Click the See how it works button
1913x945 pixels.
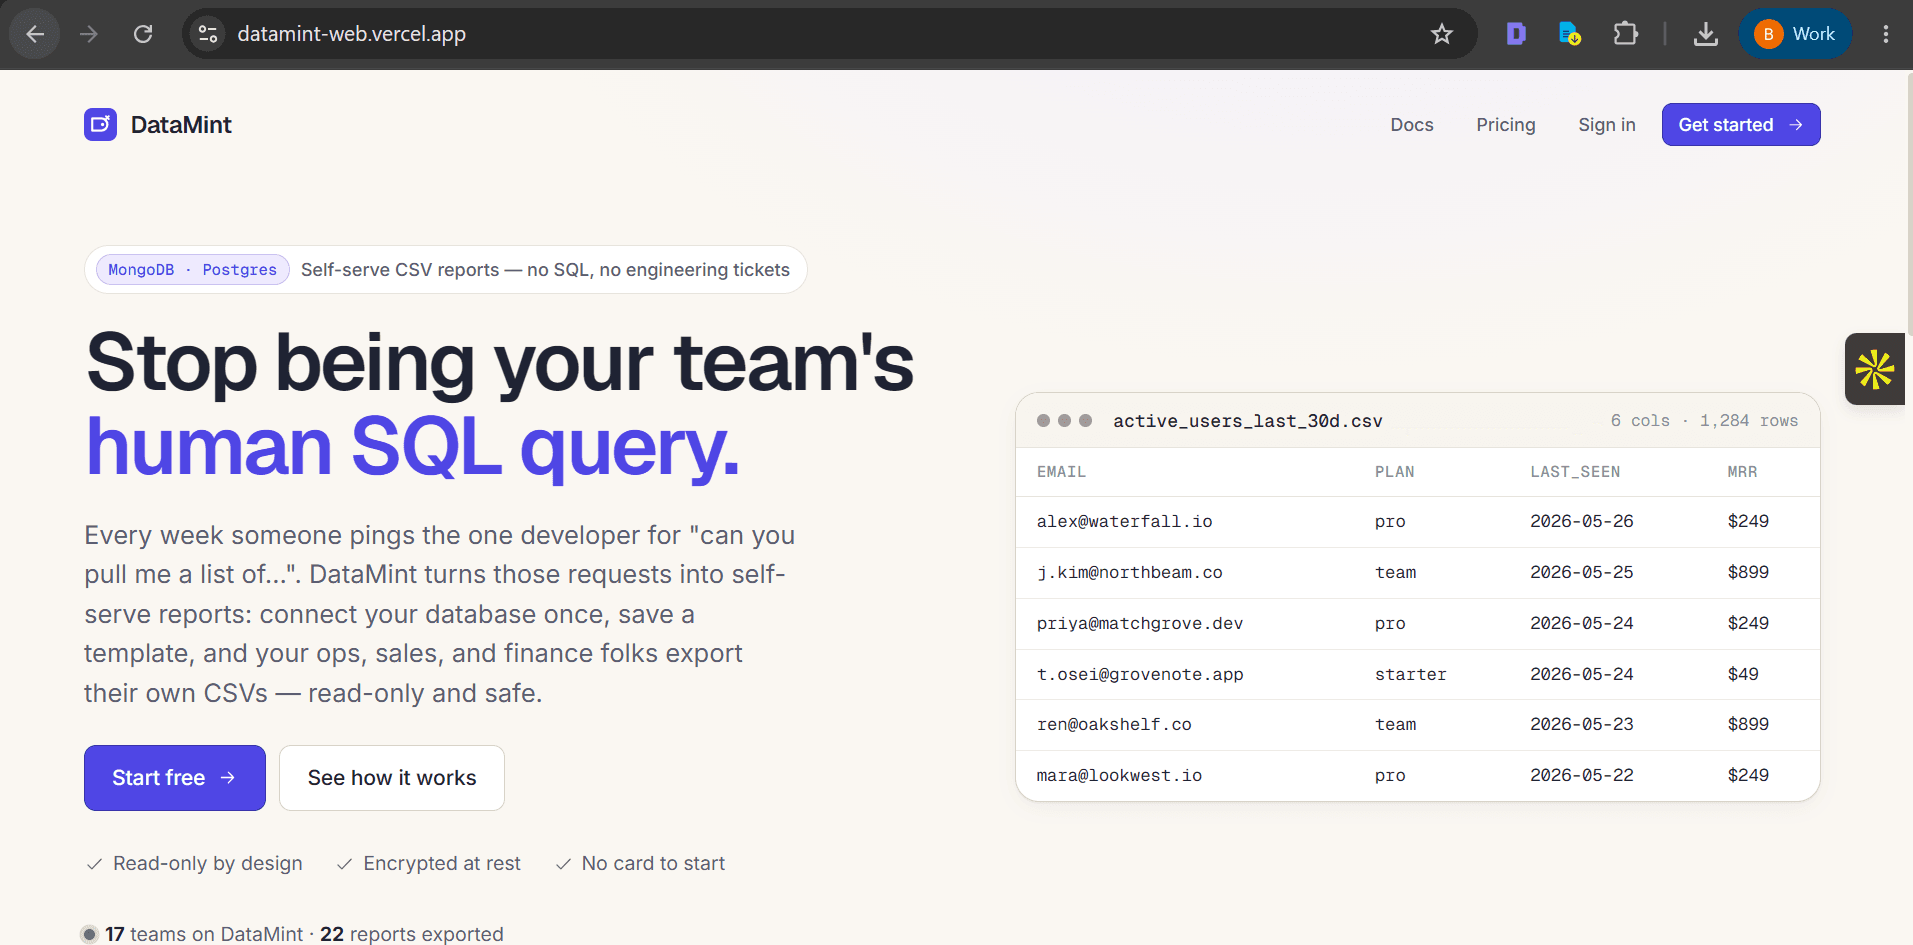coord(392,778)
